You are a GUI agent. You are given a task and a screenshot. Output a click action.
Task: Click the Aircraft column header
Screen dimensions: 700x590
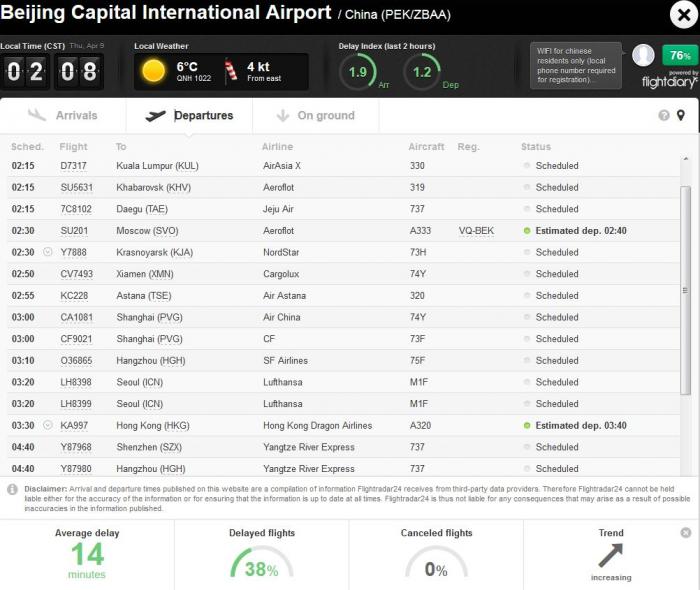pos(426,146)
